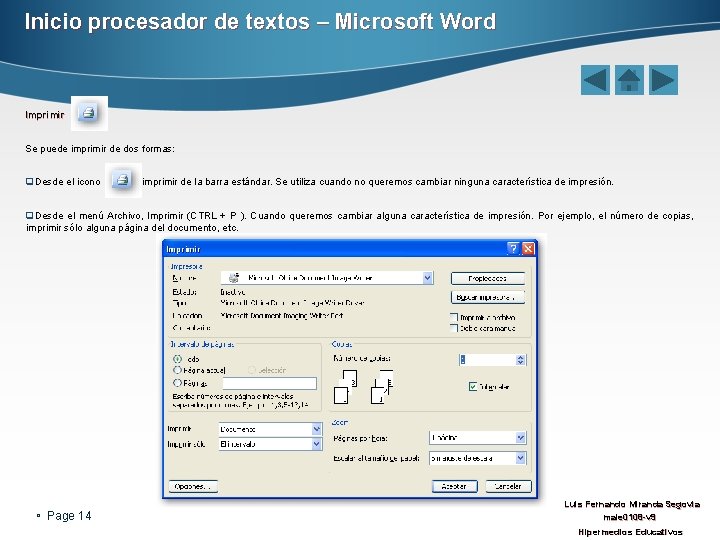Open the Páginas por hoja dropdown
The image size is (720, 540).
click(x=520, y=438)
